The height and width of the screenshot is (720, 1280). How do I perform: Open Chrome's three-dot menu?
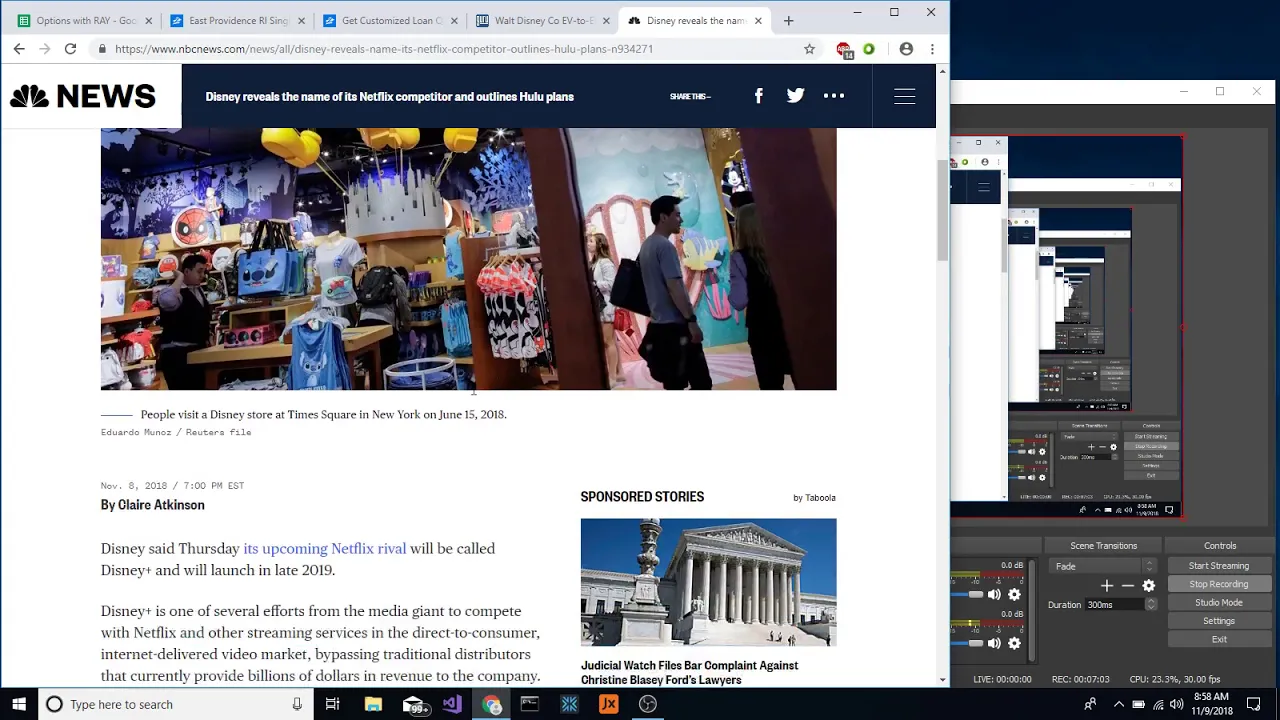(932, 48)
